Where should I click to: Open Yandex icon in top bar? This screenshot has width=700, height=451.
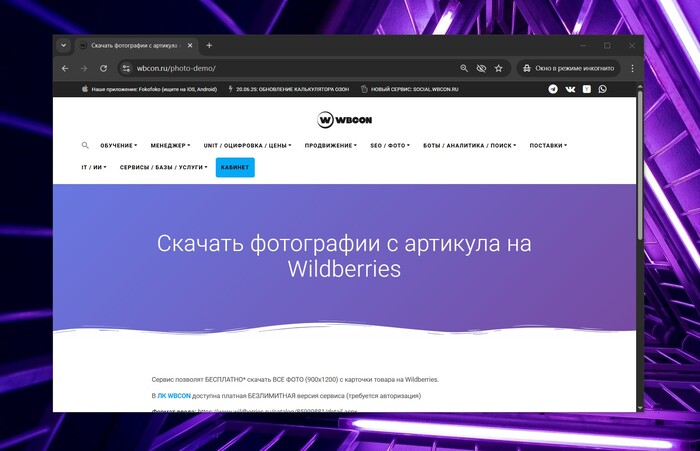[587, 89]
